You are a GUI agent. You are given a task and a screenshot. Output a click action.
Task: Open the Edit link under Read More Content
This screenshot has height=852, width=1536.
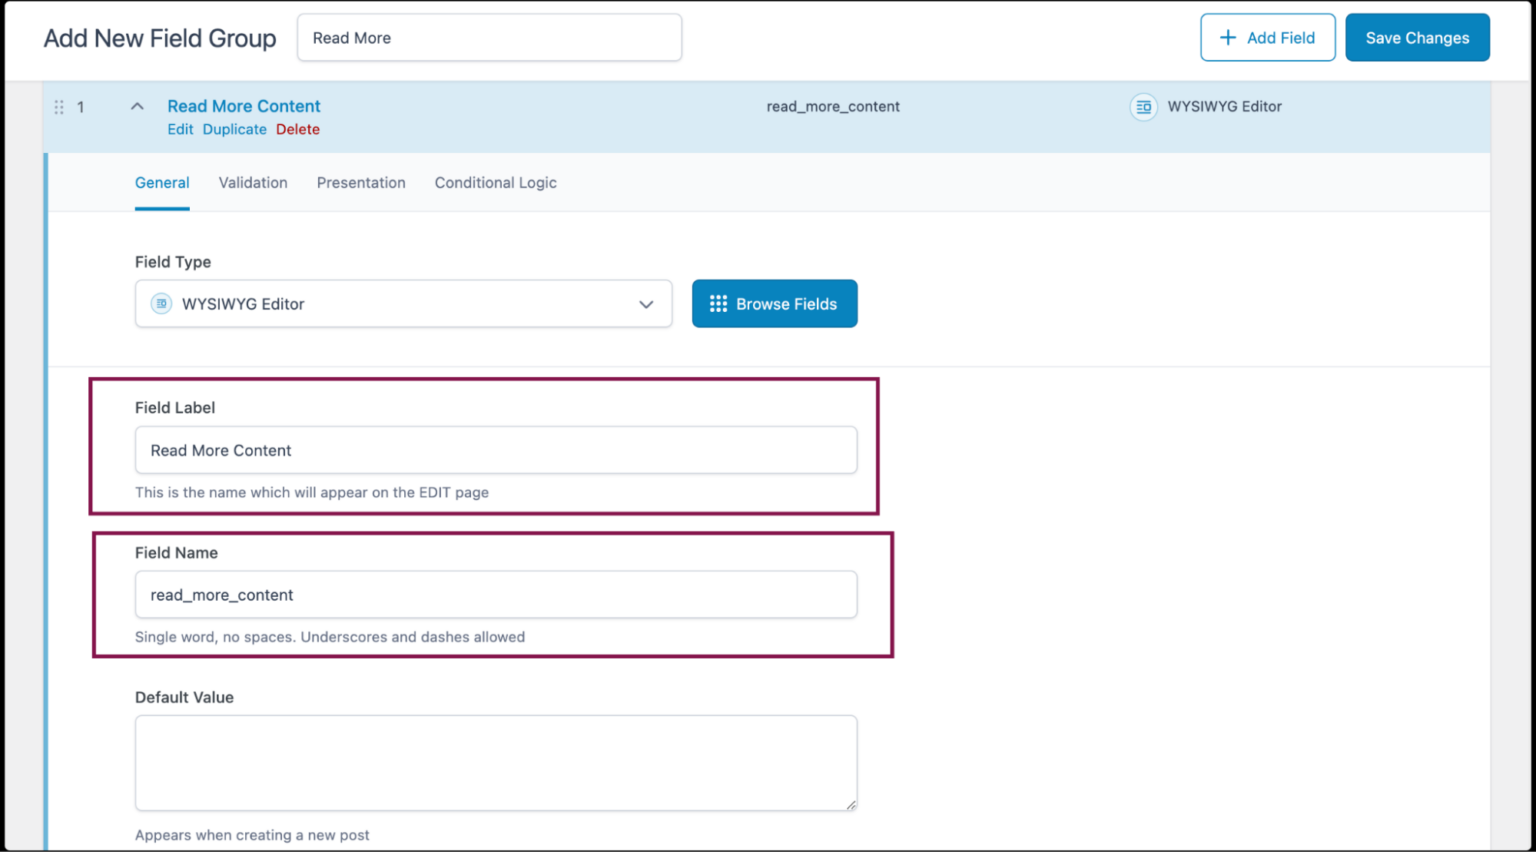[x=180, y=129]
